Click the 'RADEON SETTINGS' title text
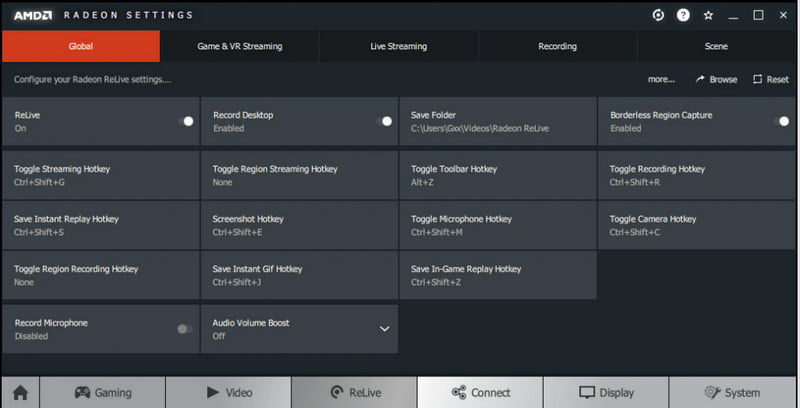This screenshot has width=800, height=408. 128,15
